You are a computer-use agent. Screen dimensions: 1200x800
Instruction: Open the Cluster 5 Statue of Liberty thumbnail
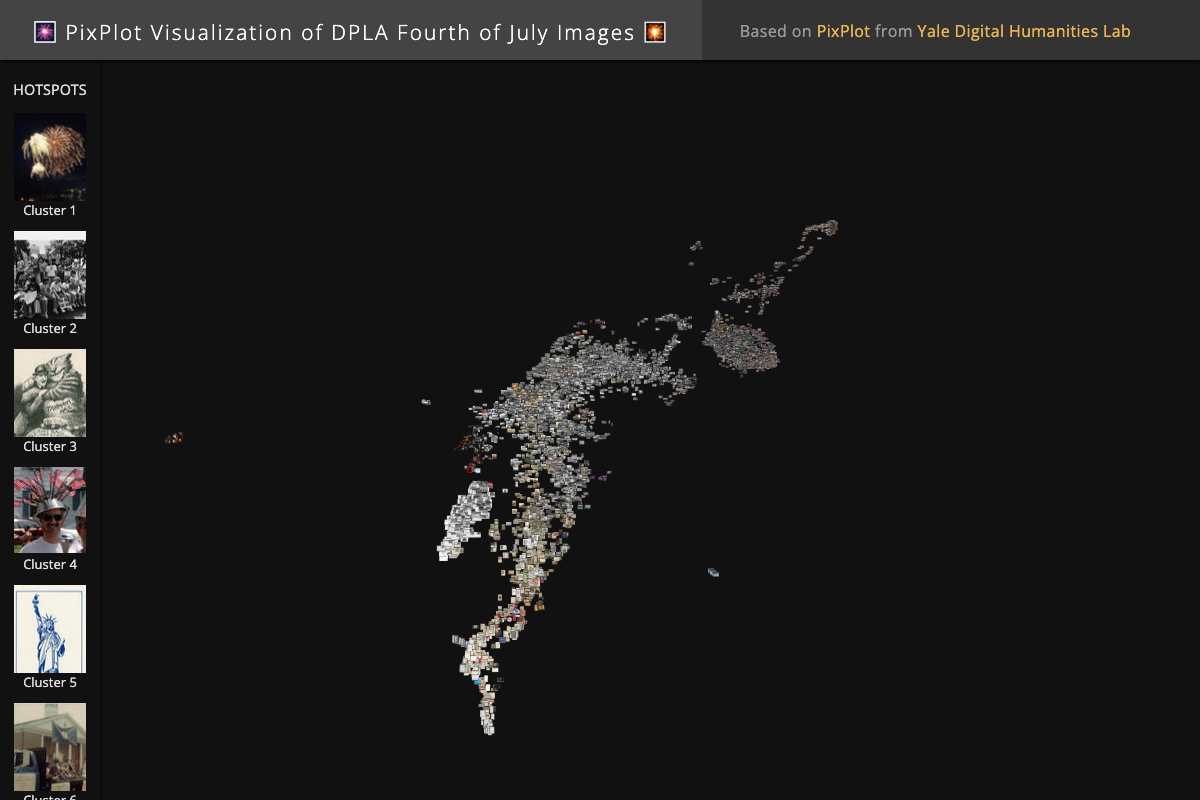50,629
